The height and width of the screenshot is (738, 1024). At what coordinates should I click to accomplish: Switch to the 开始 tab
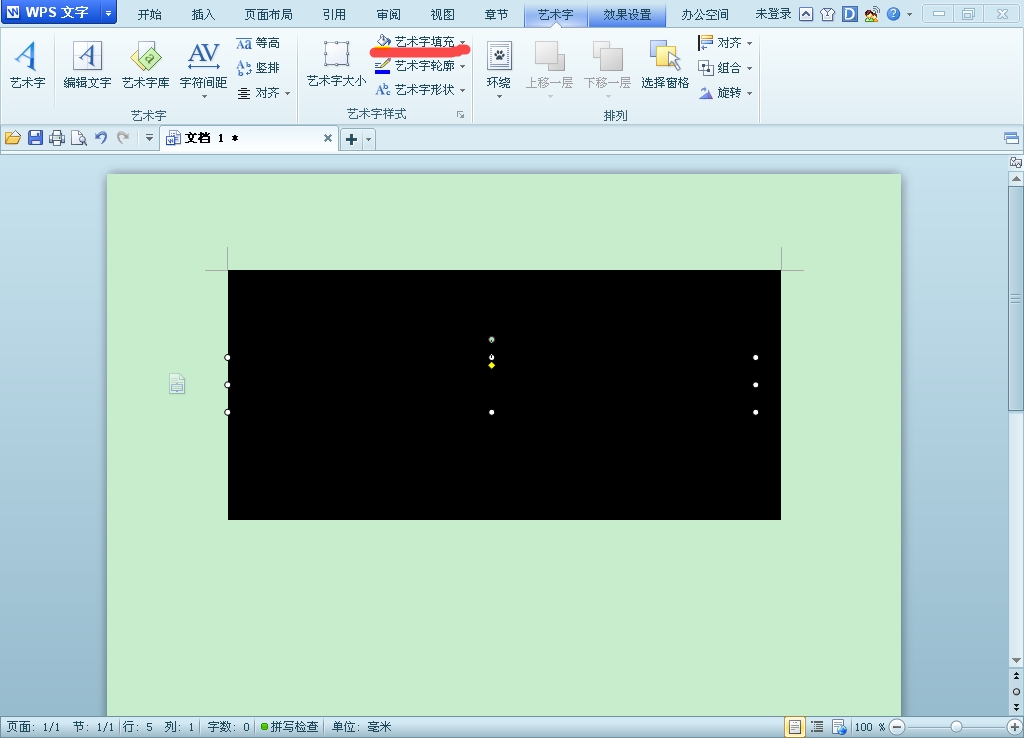[150, 14]
